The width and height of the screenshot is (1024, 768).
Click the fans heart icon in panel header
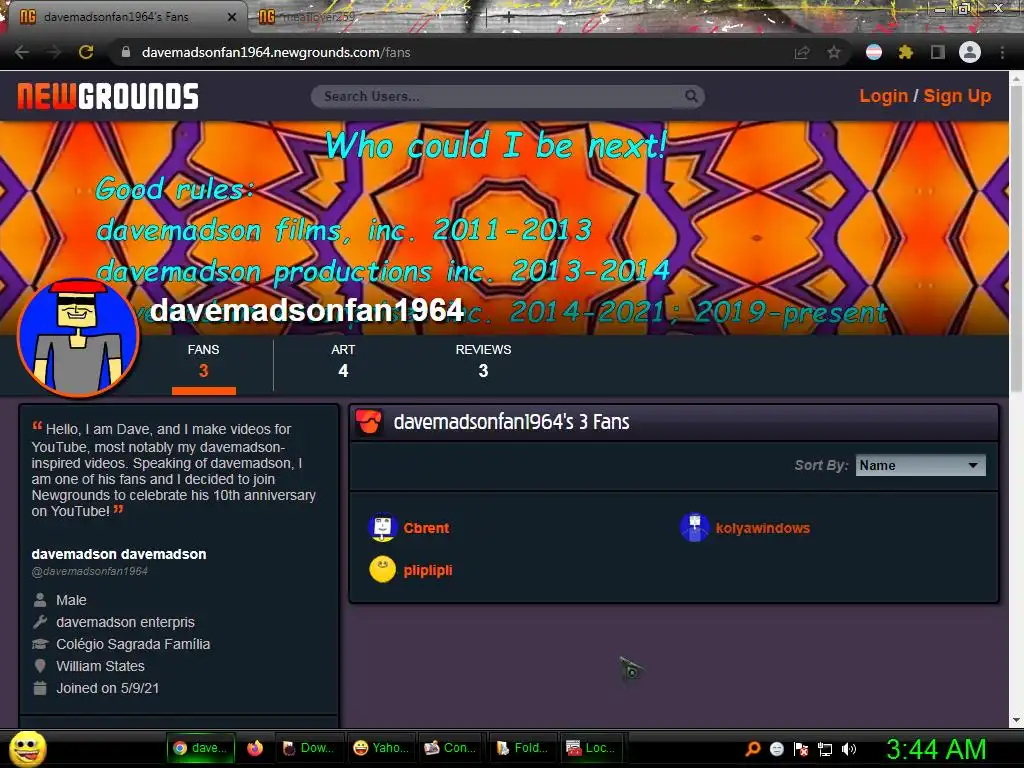pyautogui.click(x=368, y=422)
